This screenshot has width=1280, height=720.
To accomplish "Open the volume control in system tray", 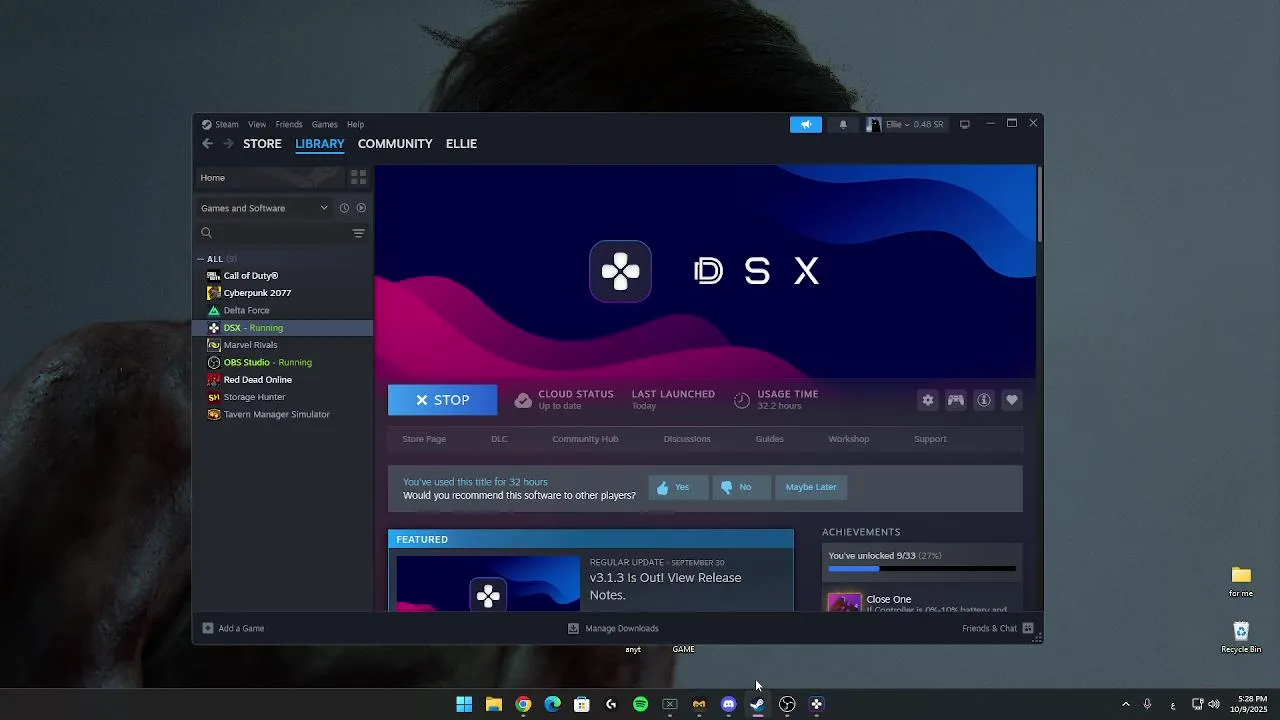I will (1213, 704).
